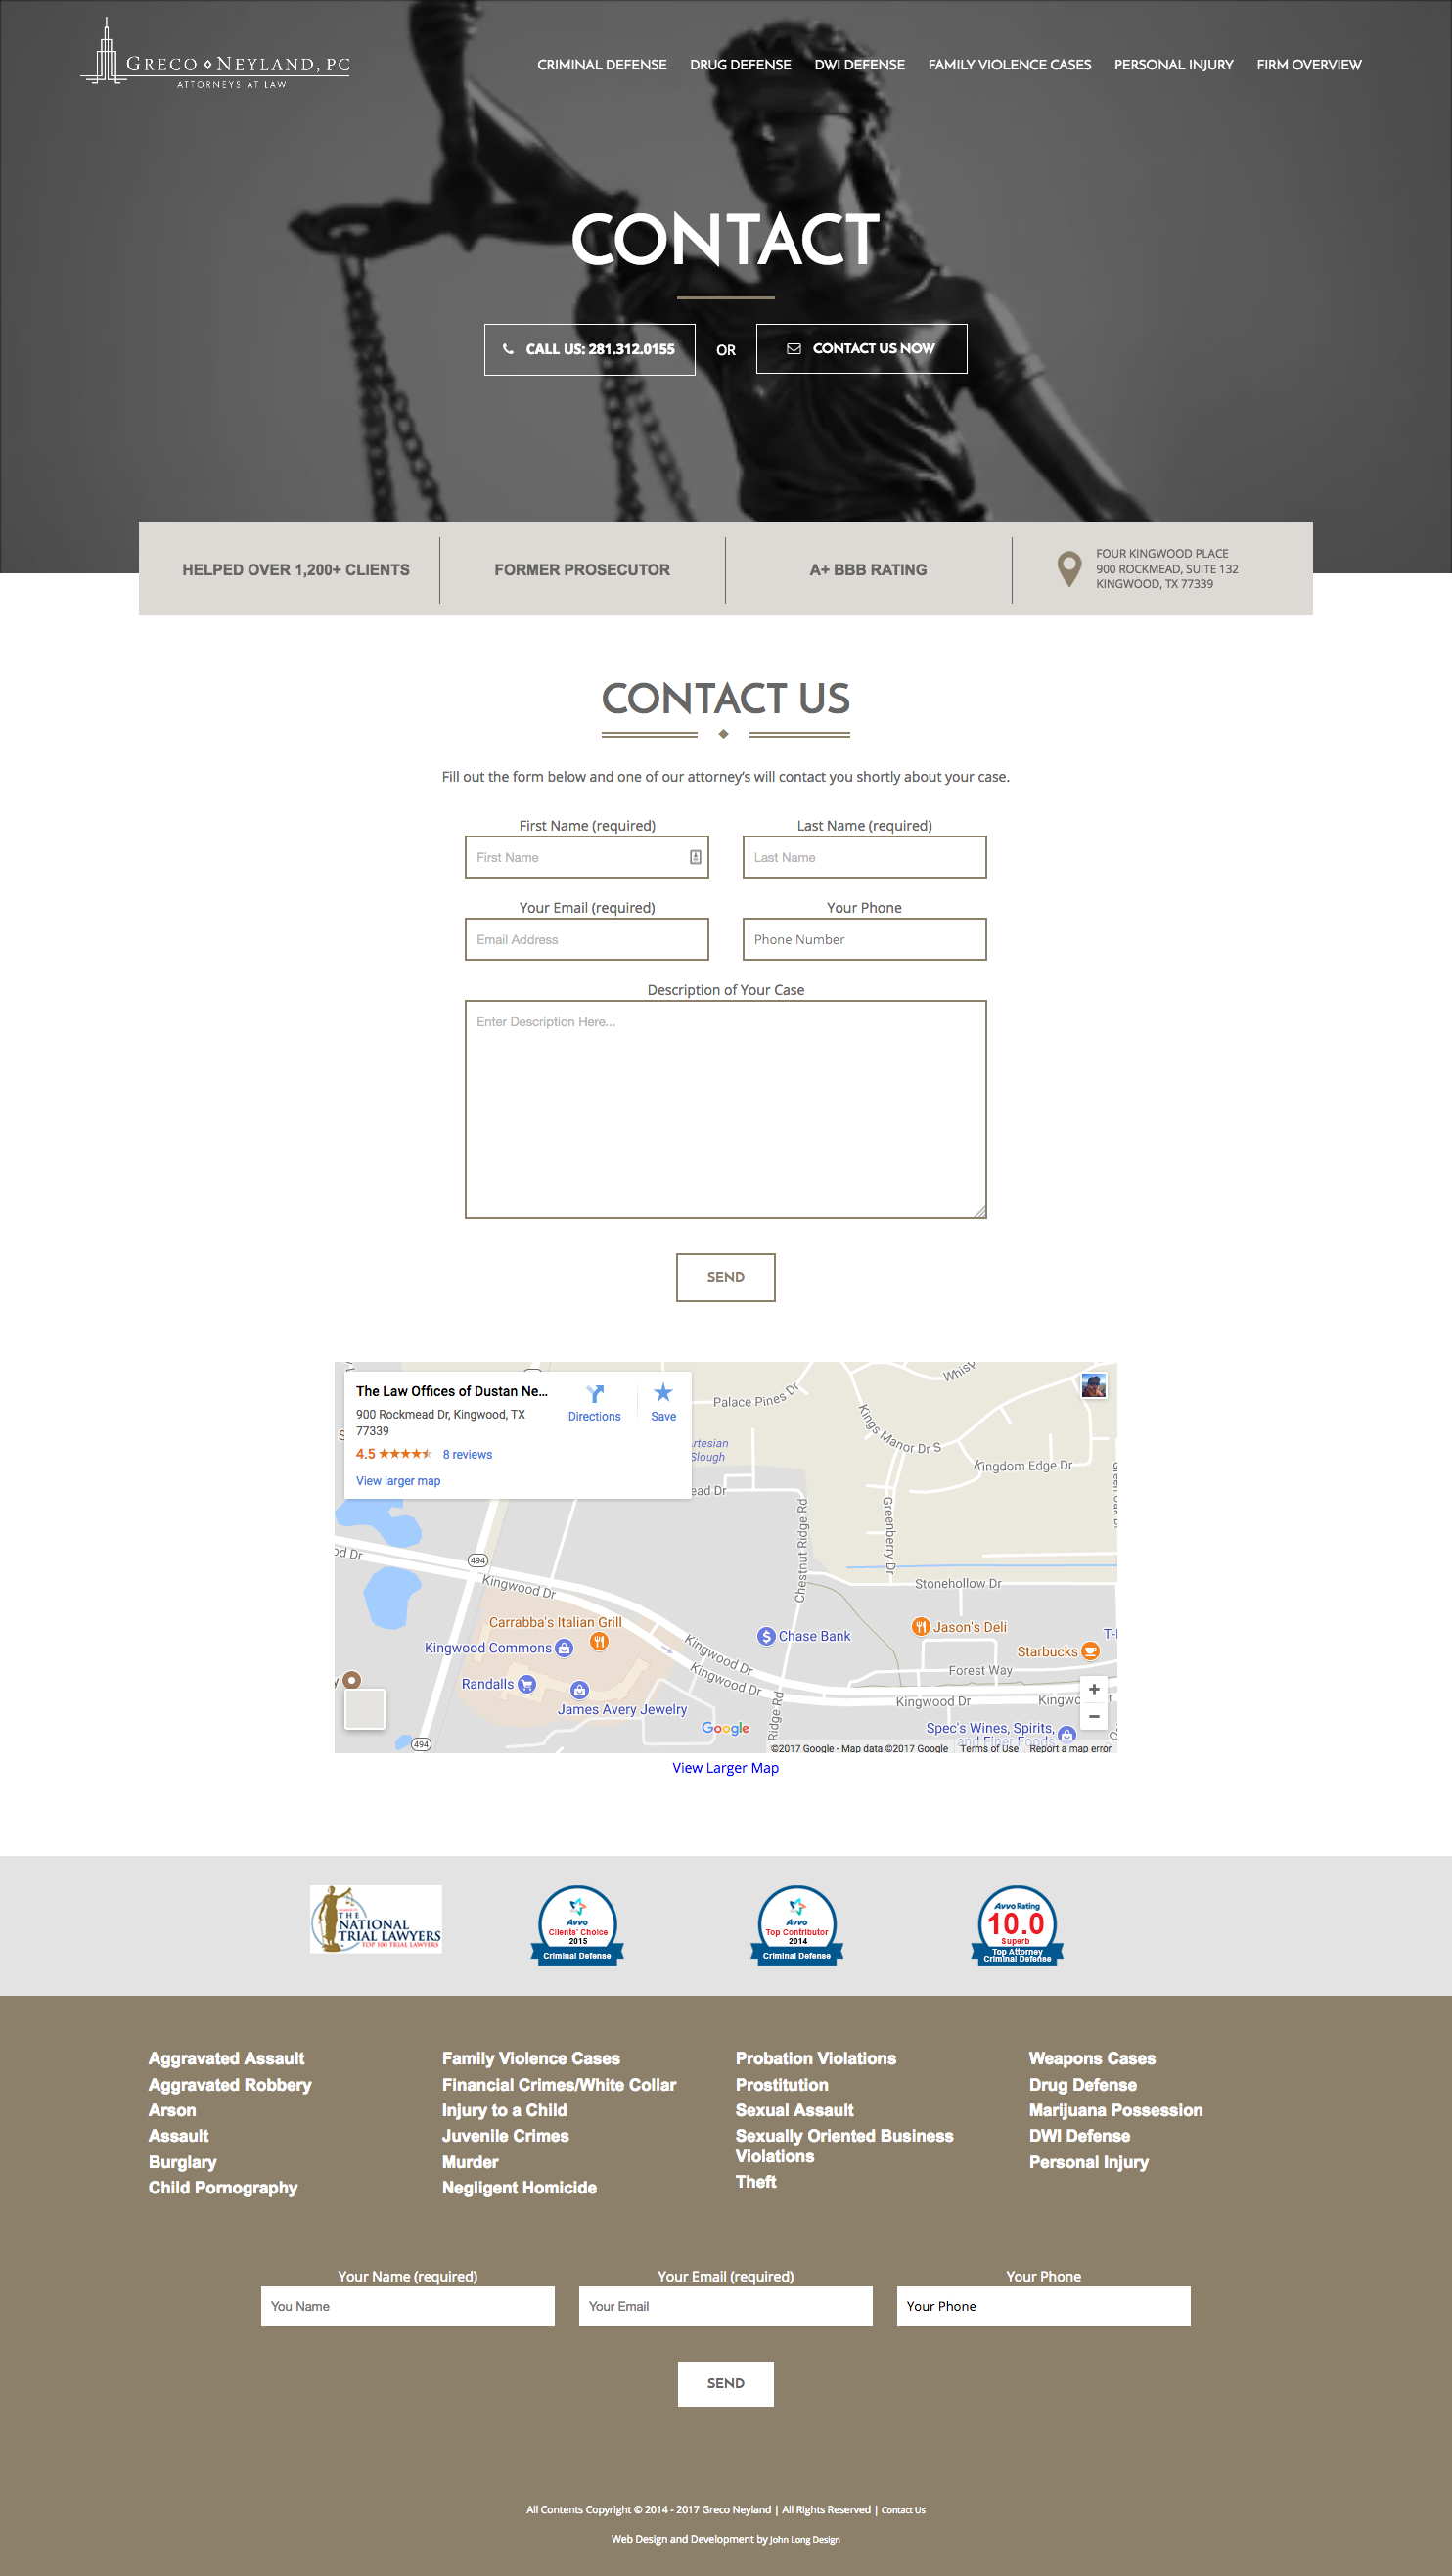1452x2576 pixels.
Task: Open the John Long Design credit link
Action: click(x=805, y=2540)
